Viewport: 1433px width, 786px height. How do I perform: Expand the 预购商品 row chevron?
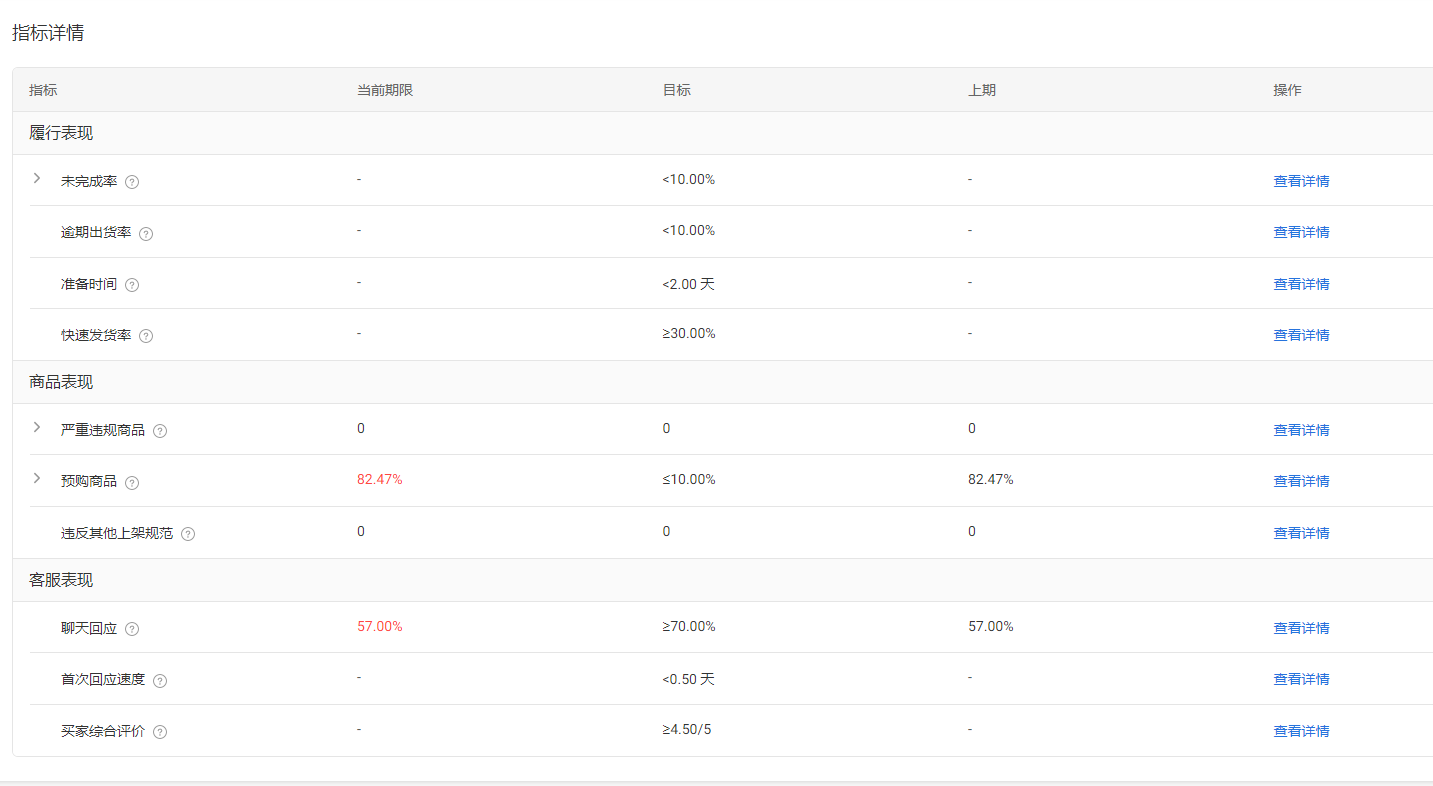coord(37,478)
